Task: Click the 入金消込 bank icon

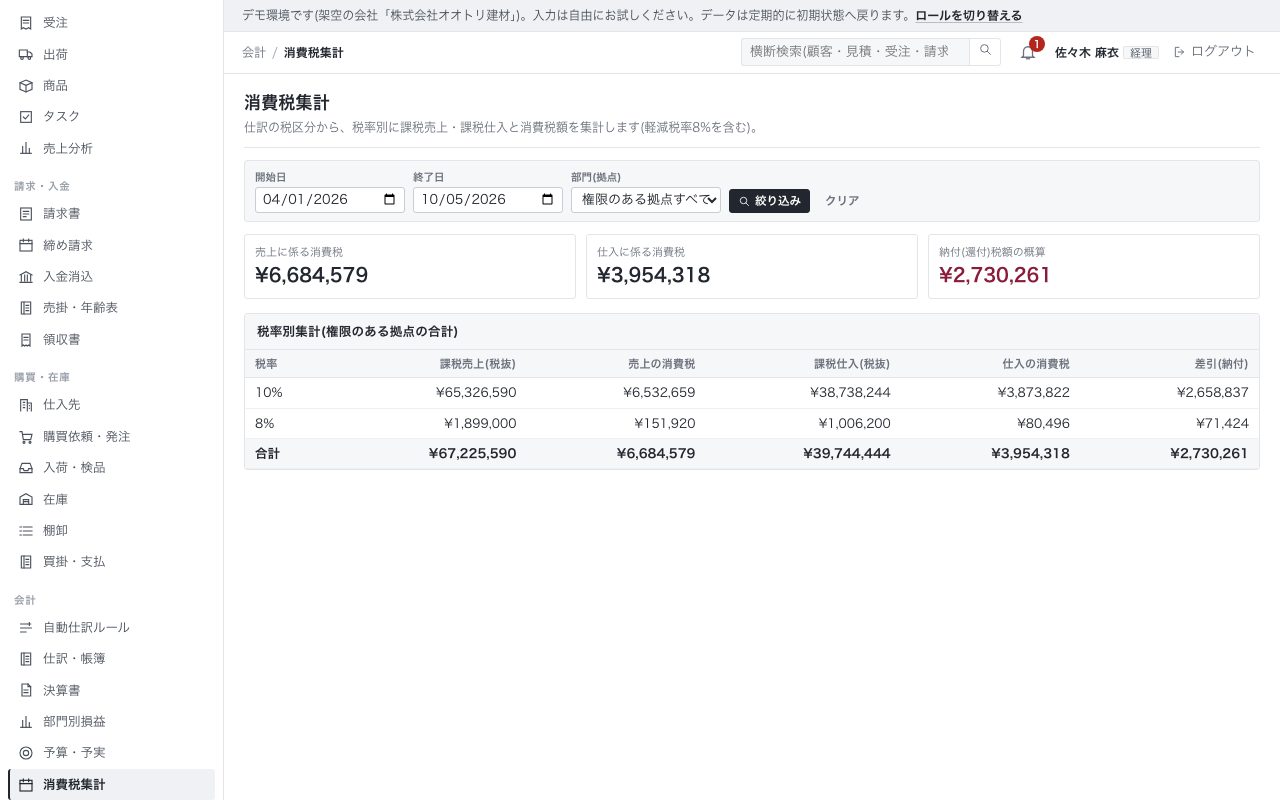Action: pyautogui.click(x=26, y=277)
